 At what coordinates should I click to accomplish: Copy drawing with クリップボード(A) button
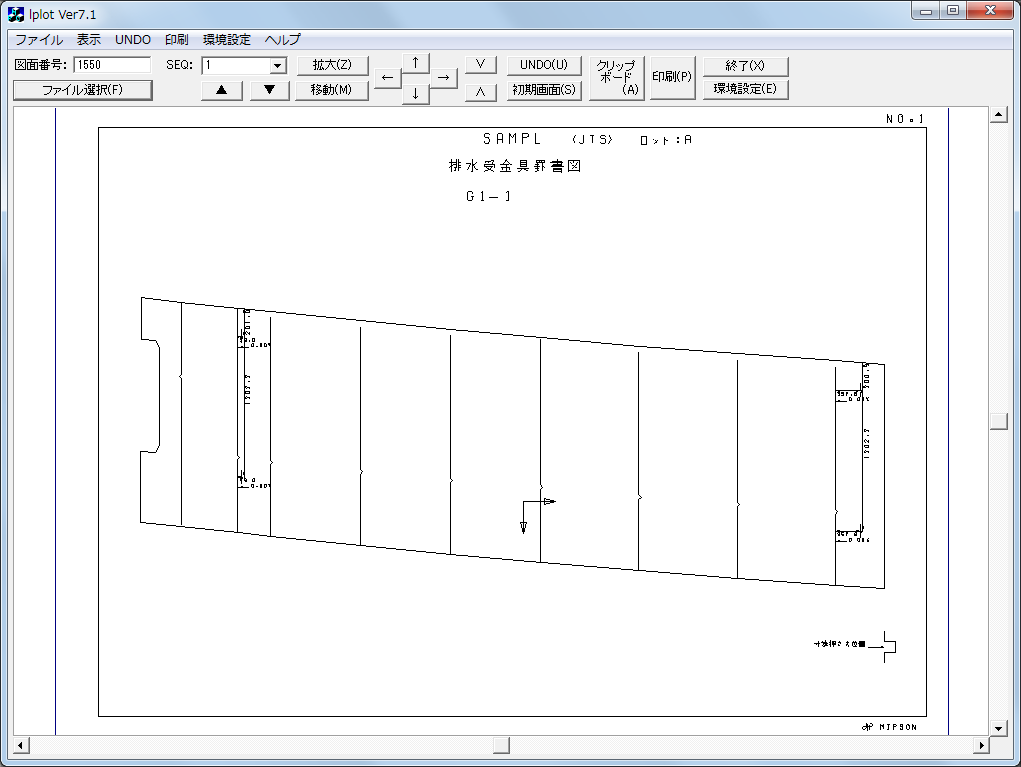click(616, 77)
